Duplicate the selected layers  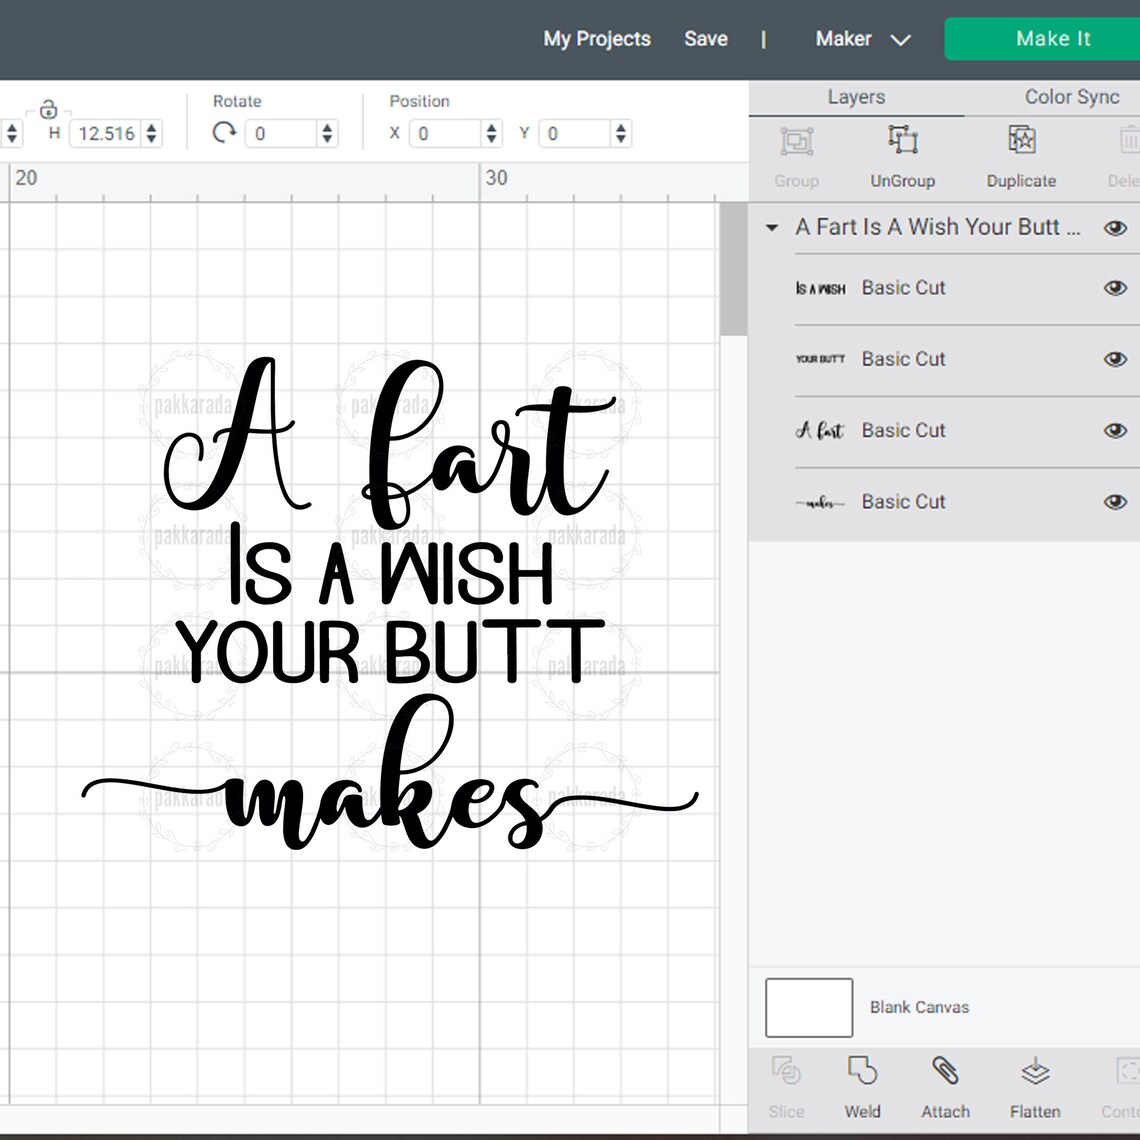point(1020,140)
